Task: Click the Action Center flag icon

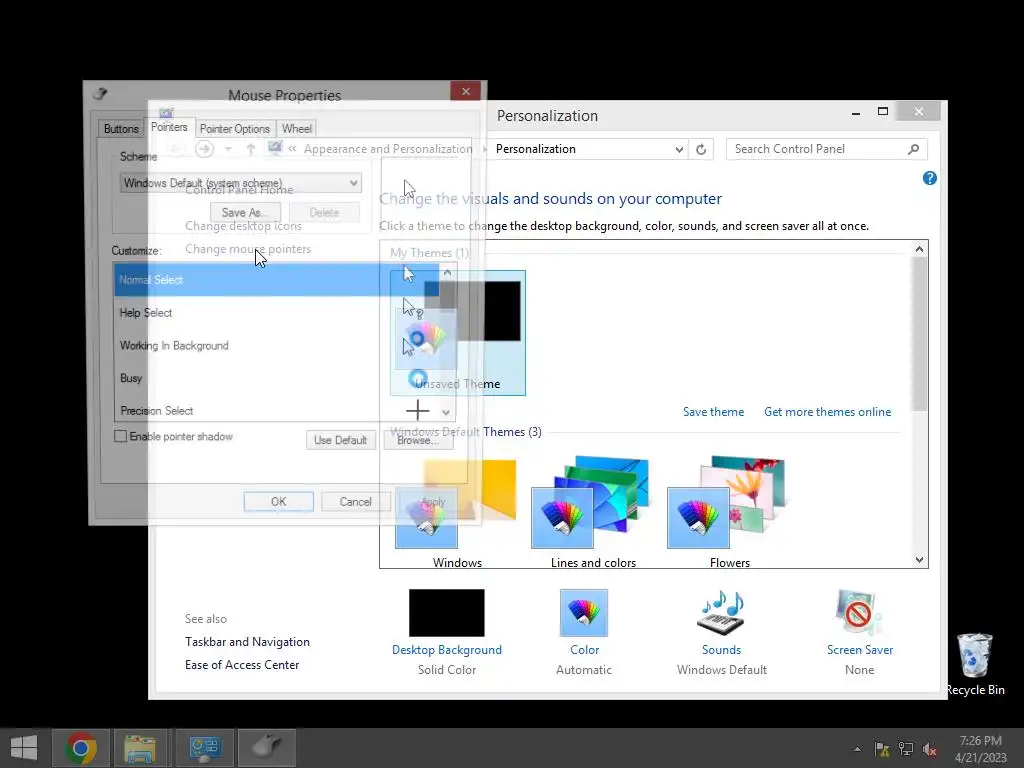Action: point(882,749)
